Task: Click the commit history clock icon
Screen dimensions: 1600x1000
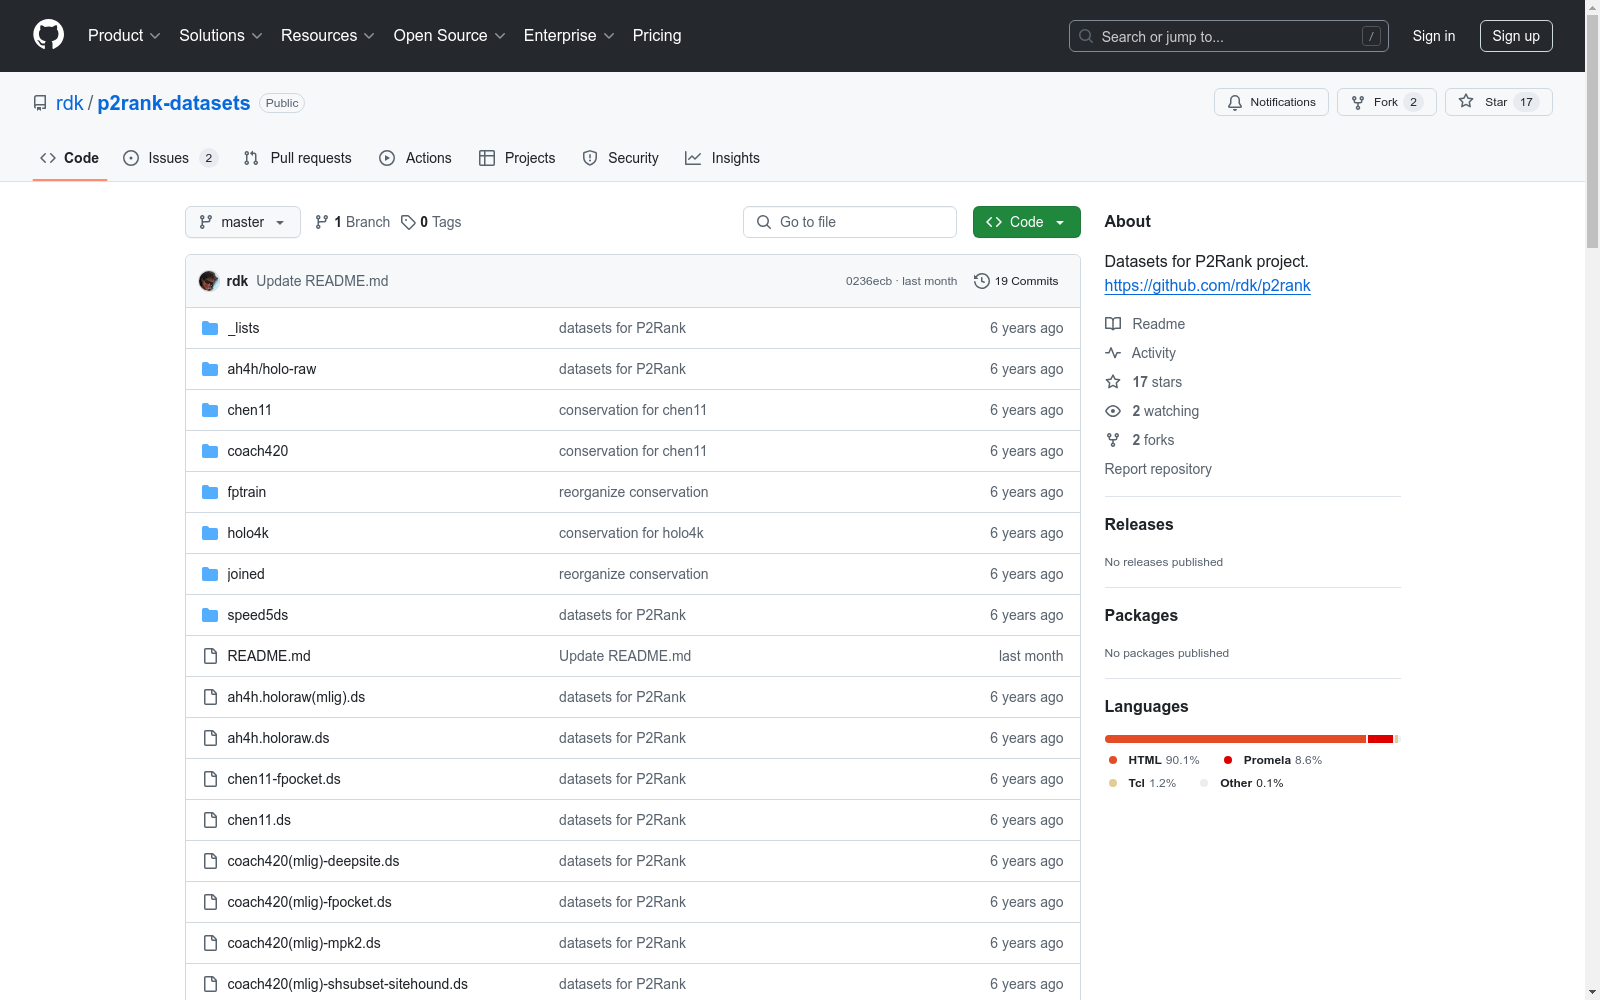Action: coord(982,281)
